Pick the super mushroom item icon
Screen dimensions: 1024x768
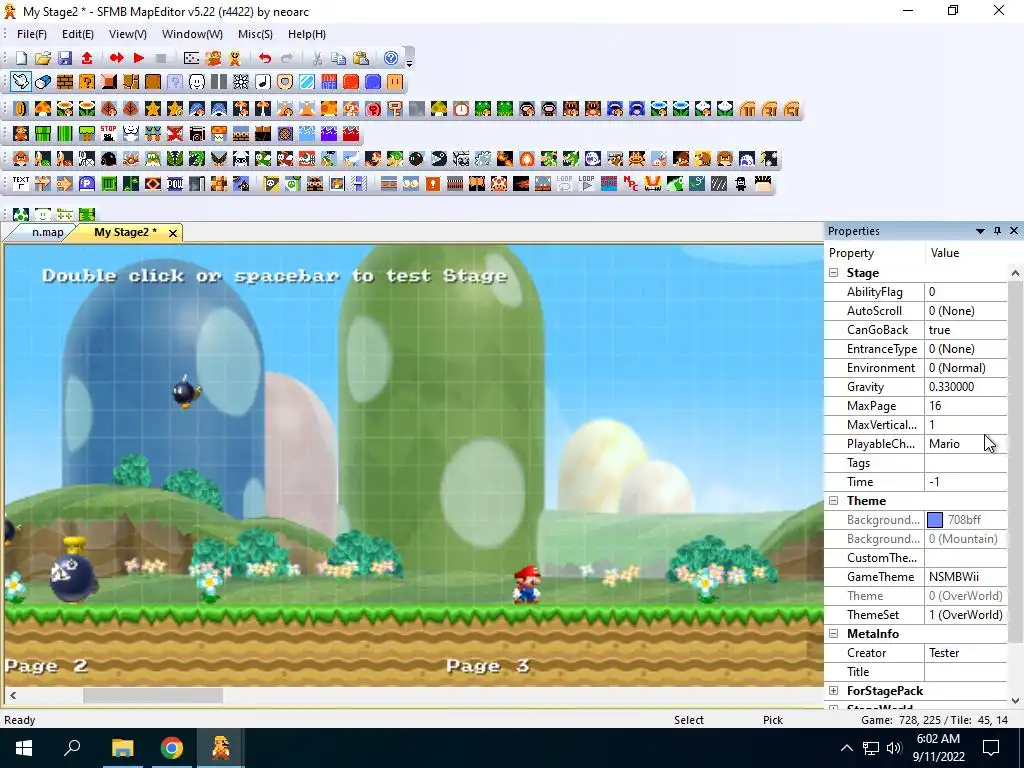click(43, 108)
